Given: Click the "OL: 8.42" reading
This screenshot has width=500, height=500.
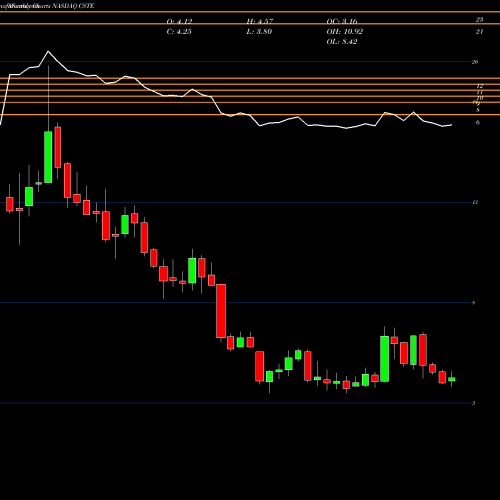Looking at the screenshot, I should [342, 42].
